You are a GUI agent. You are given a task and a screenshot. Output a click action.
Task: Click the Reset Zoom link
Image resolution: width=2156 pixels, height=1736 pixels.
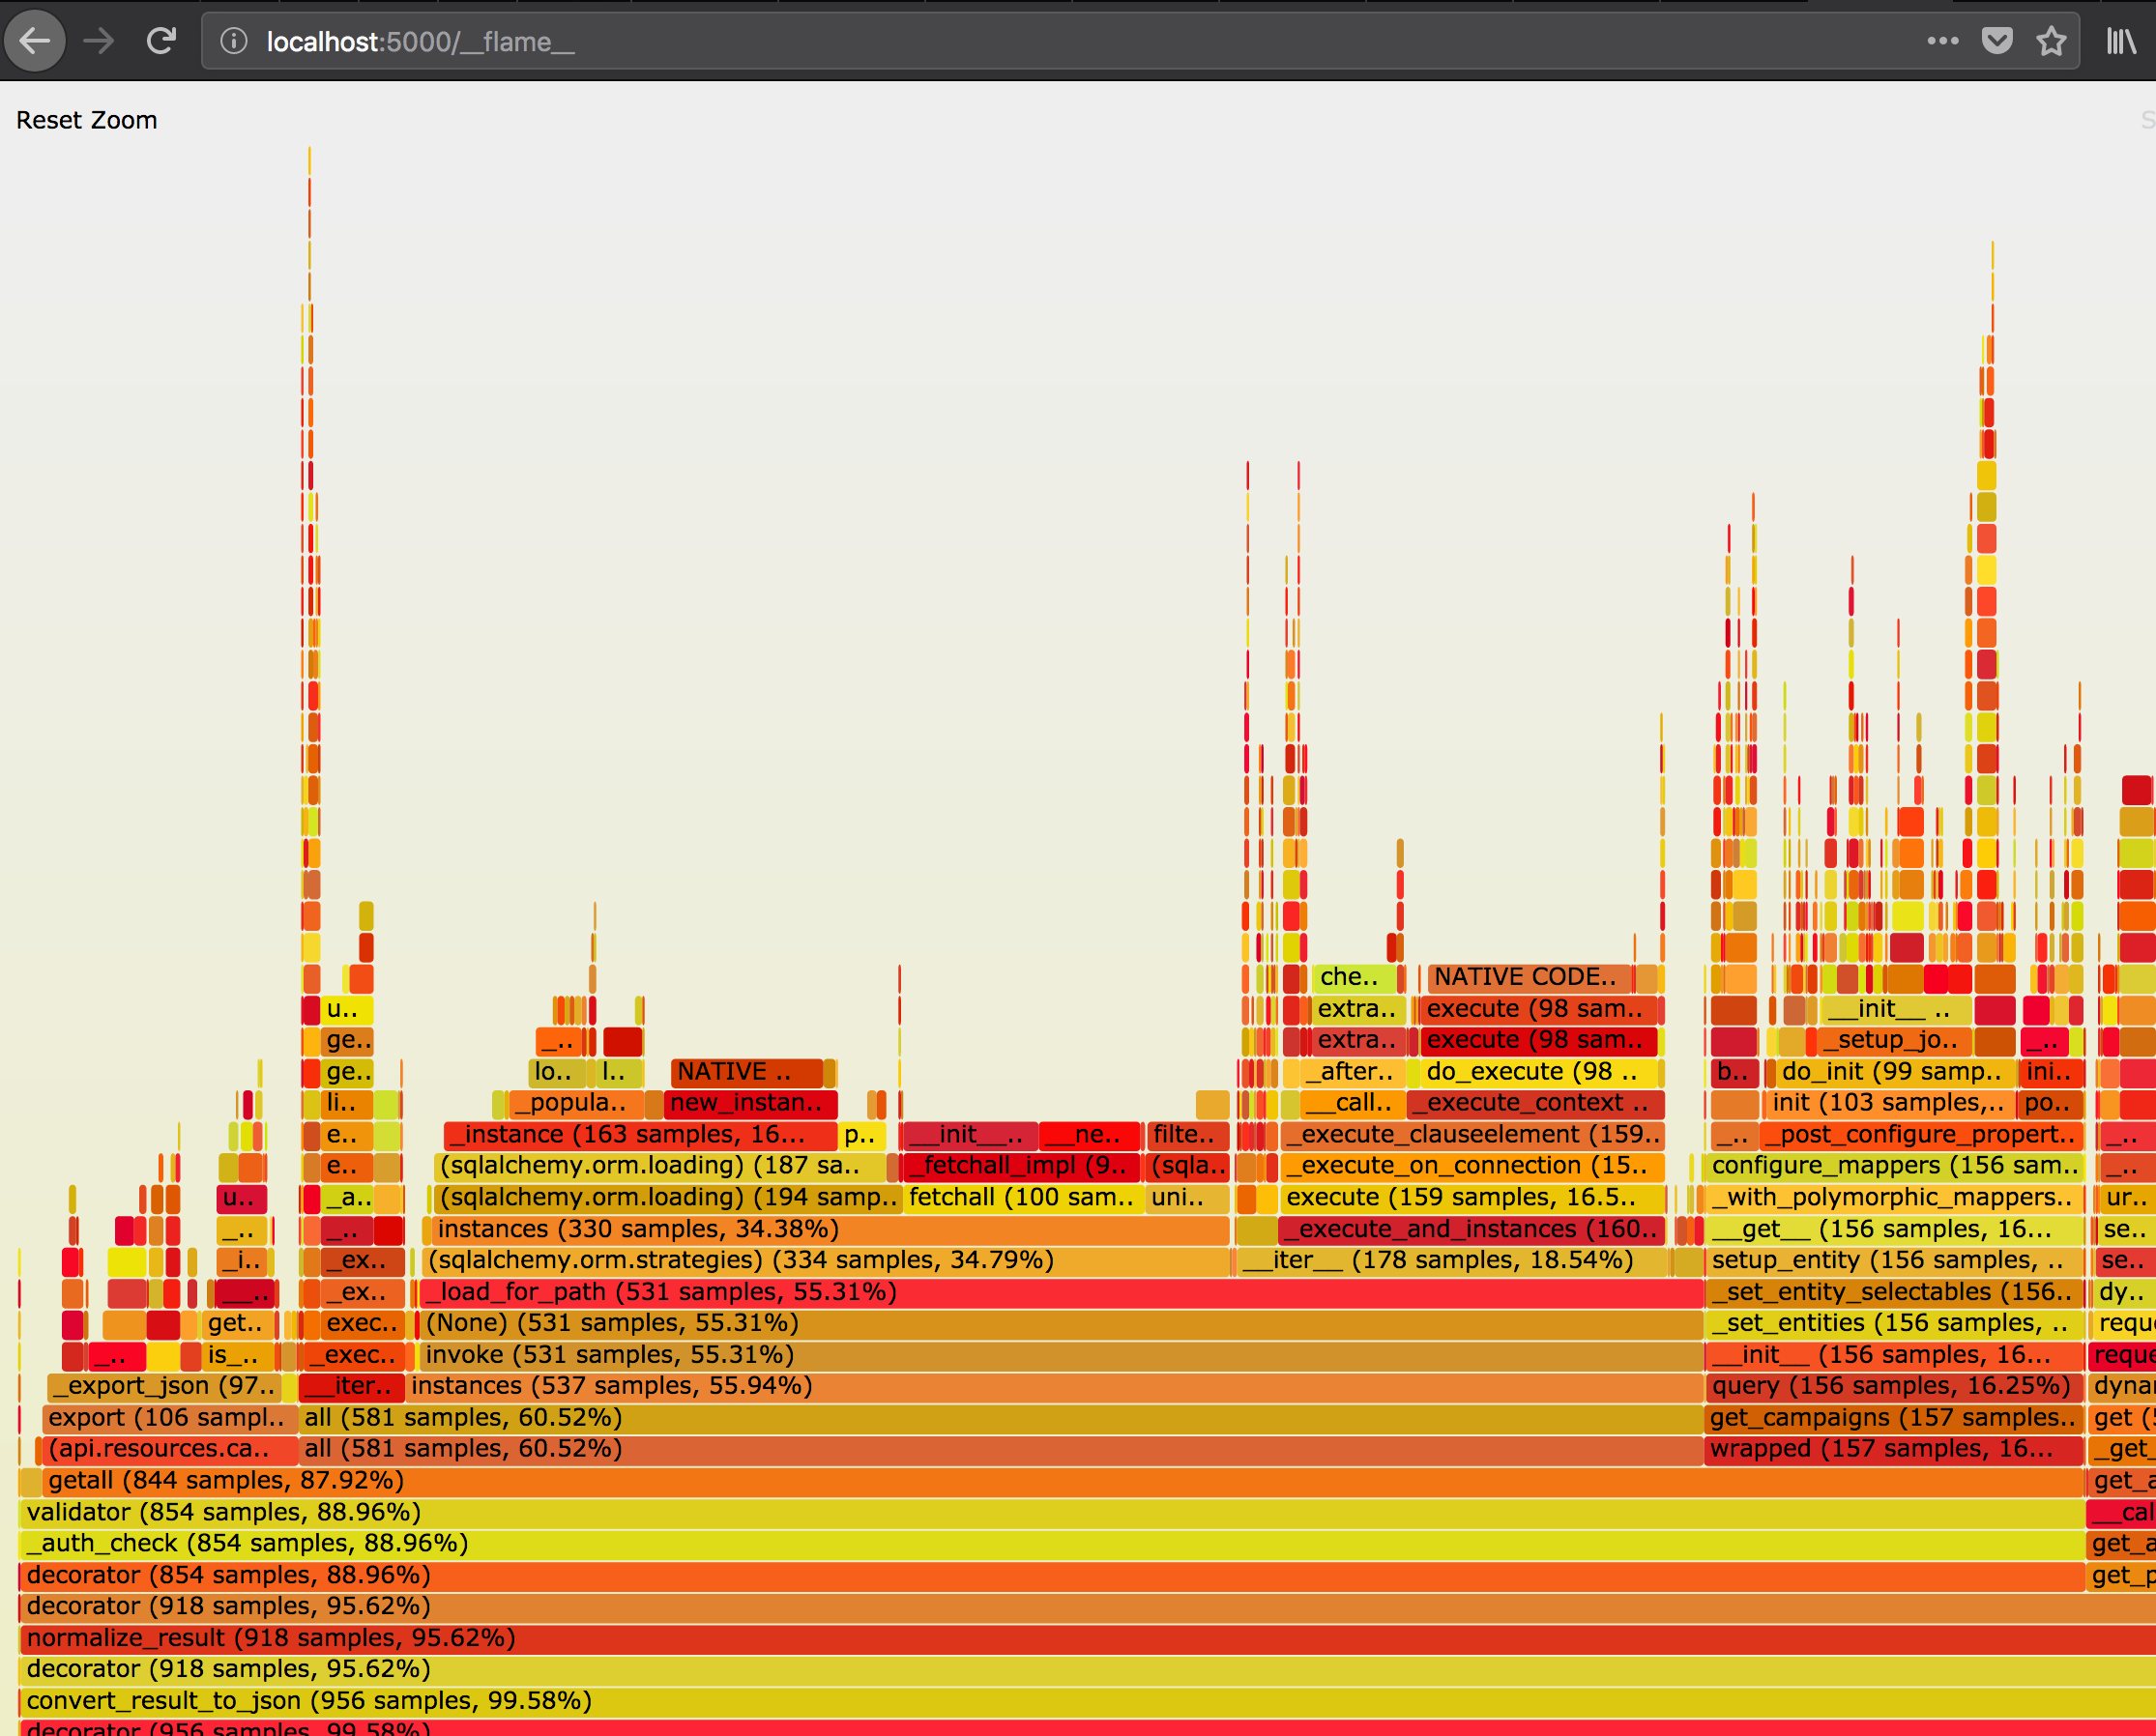coord(87,120)
